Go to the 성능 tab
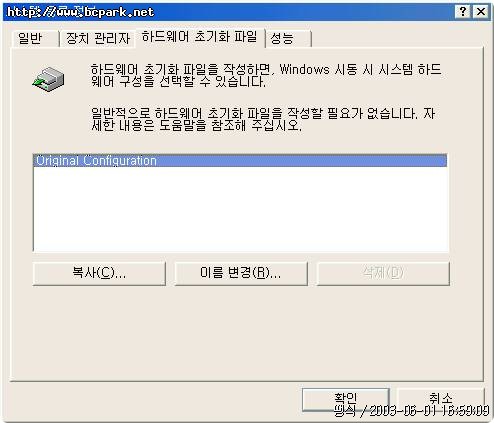This screenshot has height=423, width=494. click(x=289, y=38)
